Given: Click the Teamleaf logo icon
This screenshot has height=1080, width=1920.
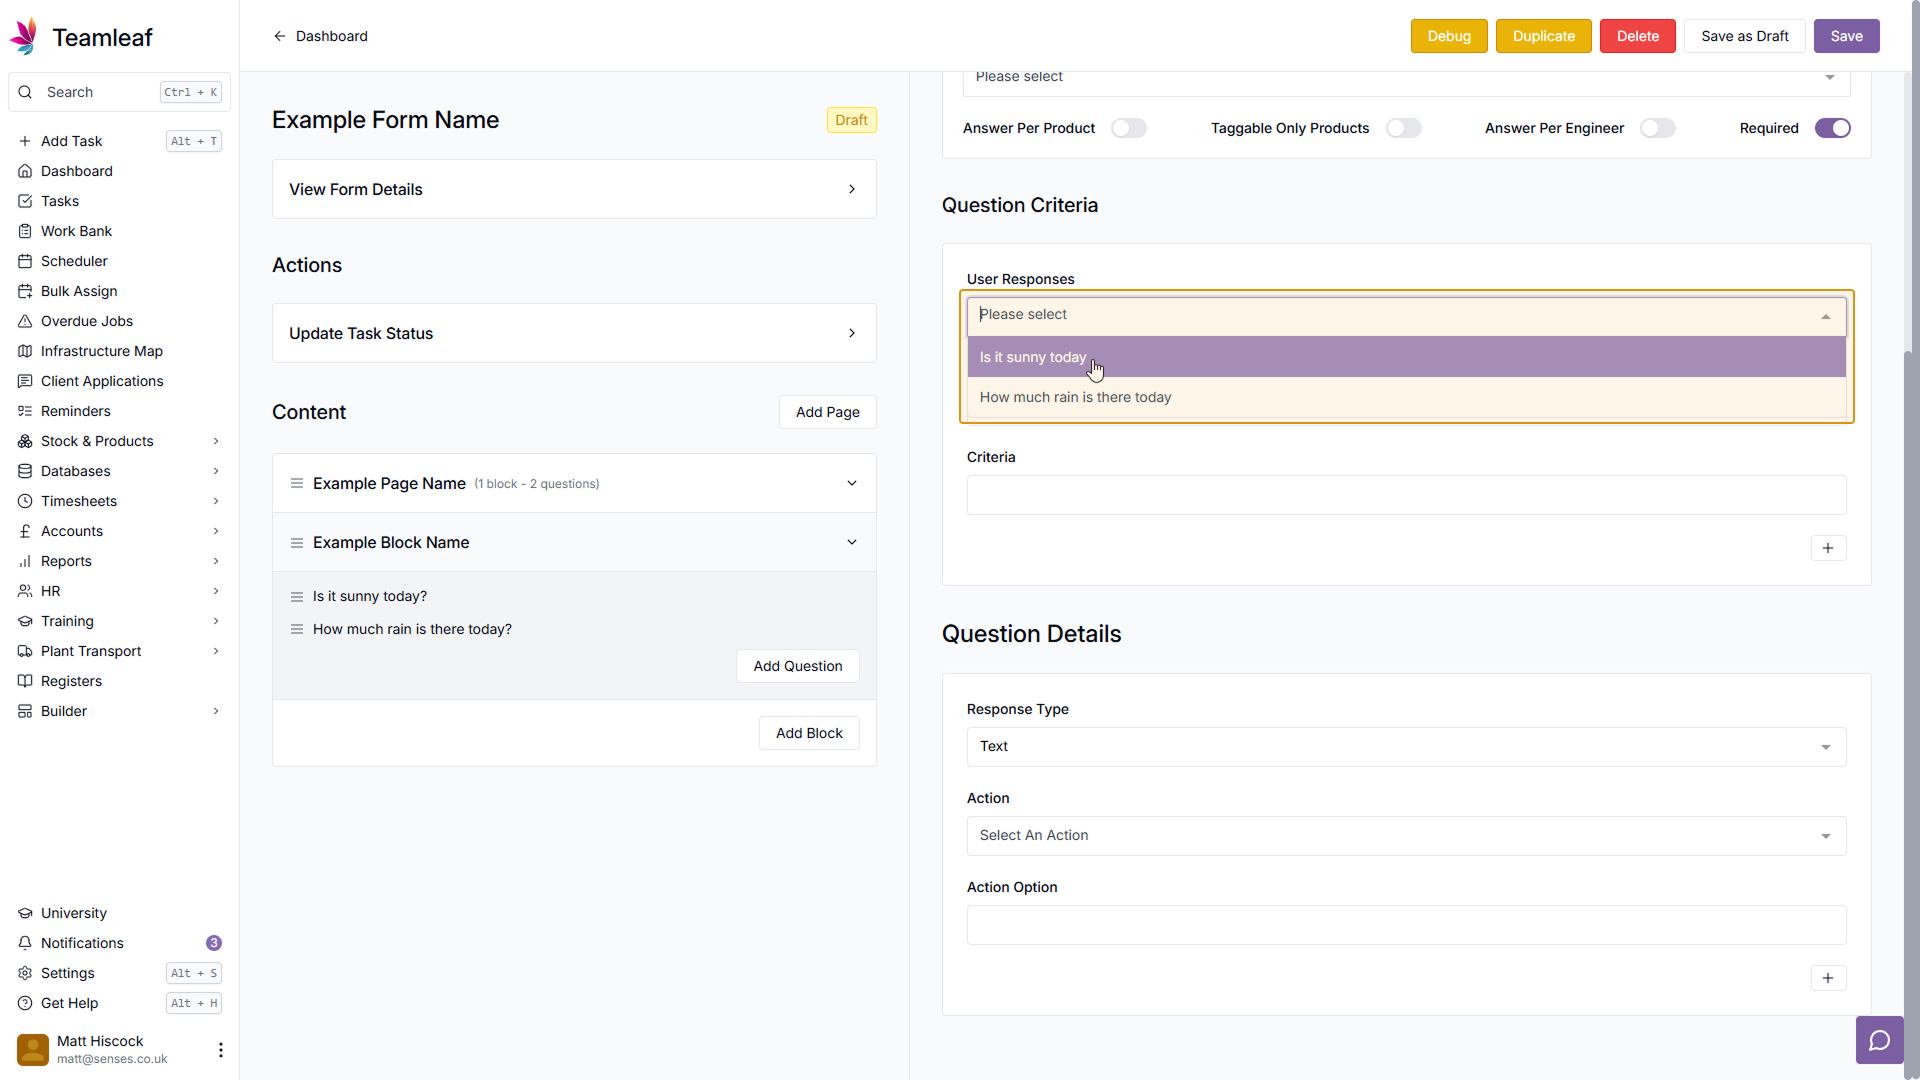Looking at the screenshot, I should [24, 37].
